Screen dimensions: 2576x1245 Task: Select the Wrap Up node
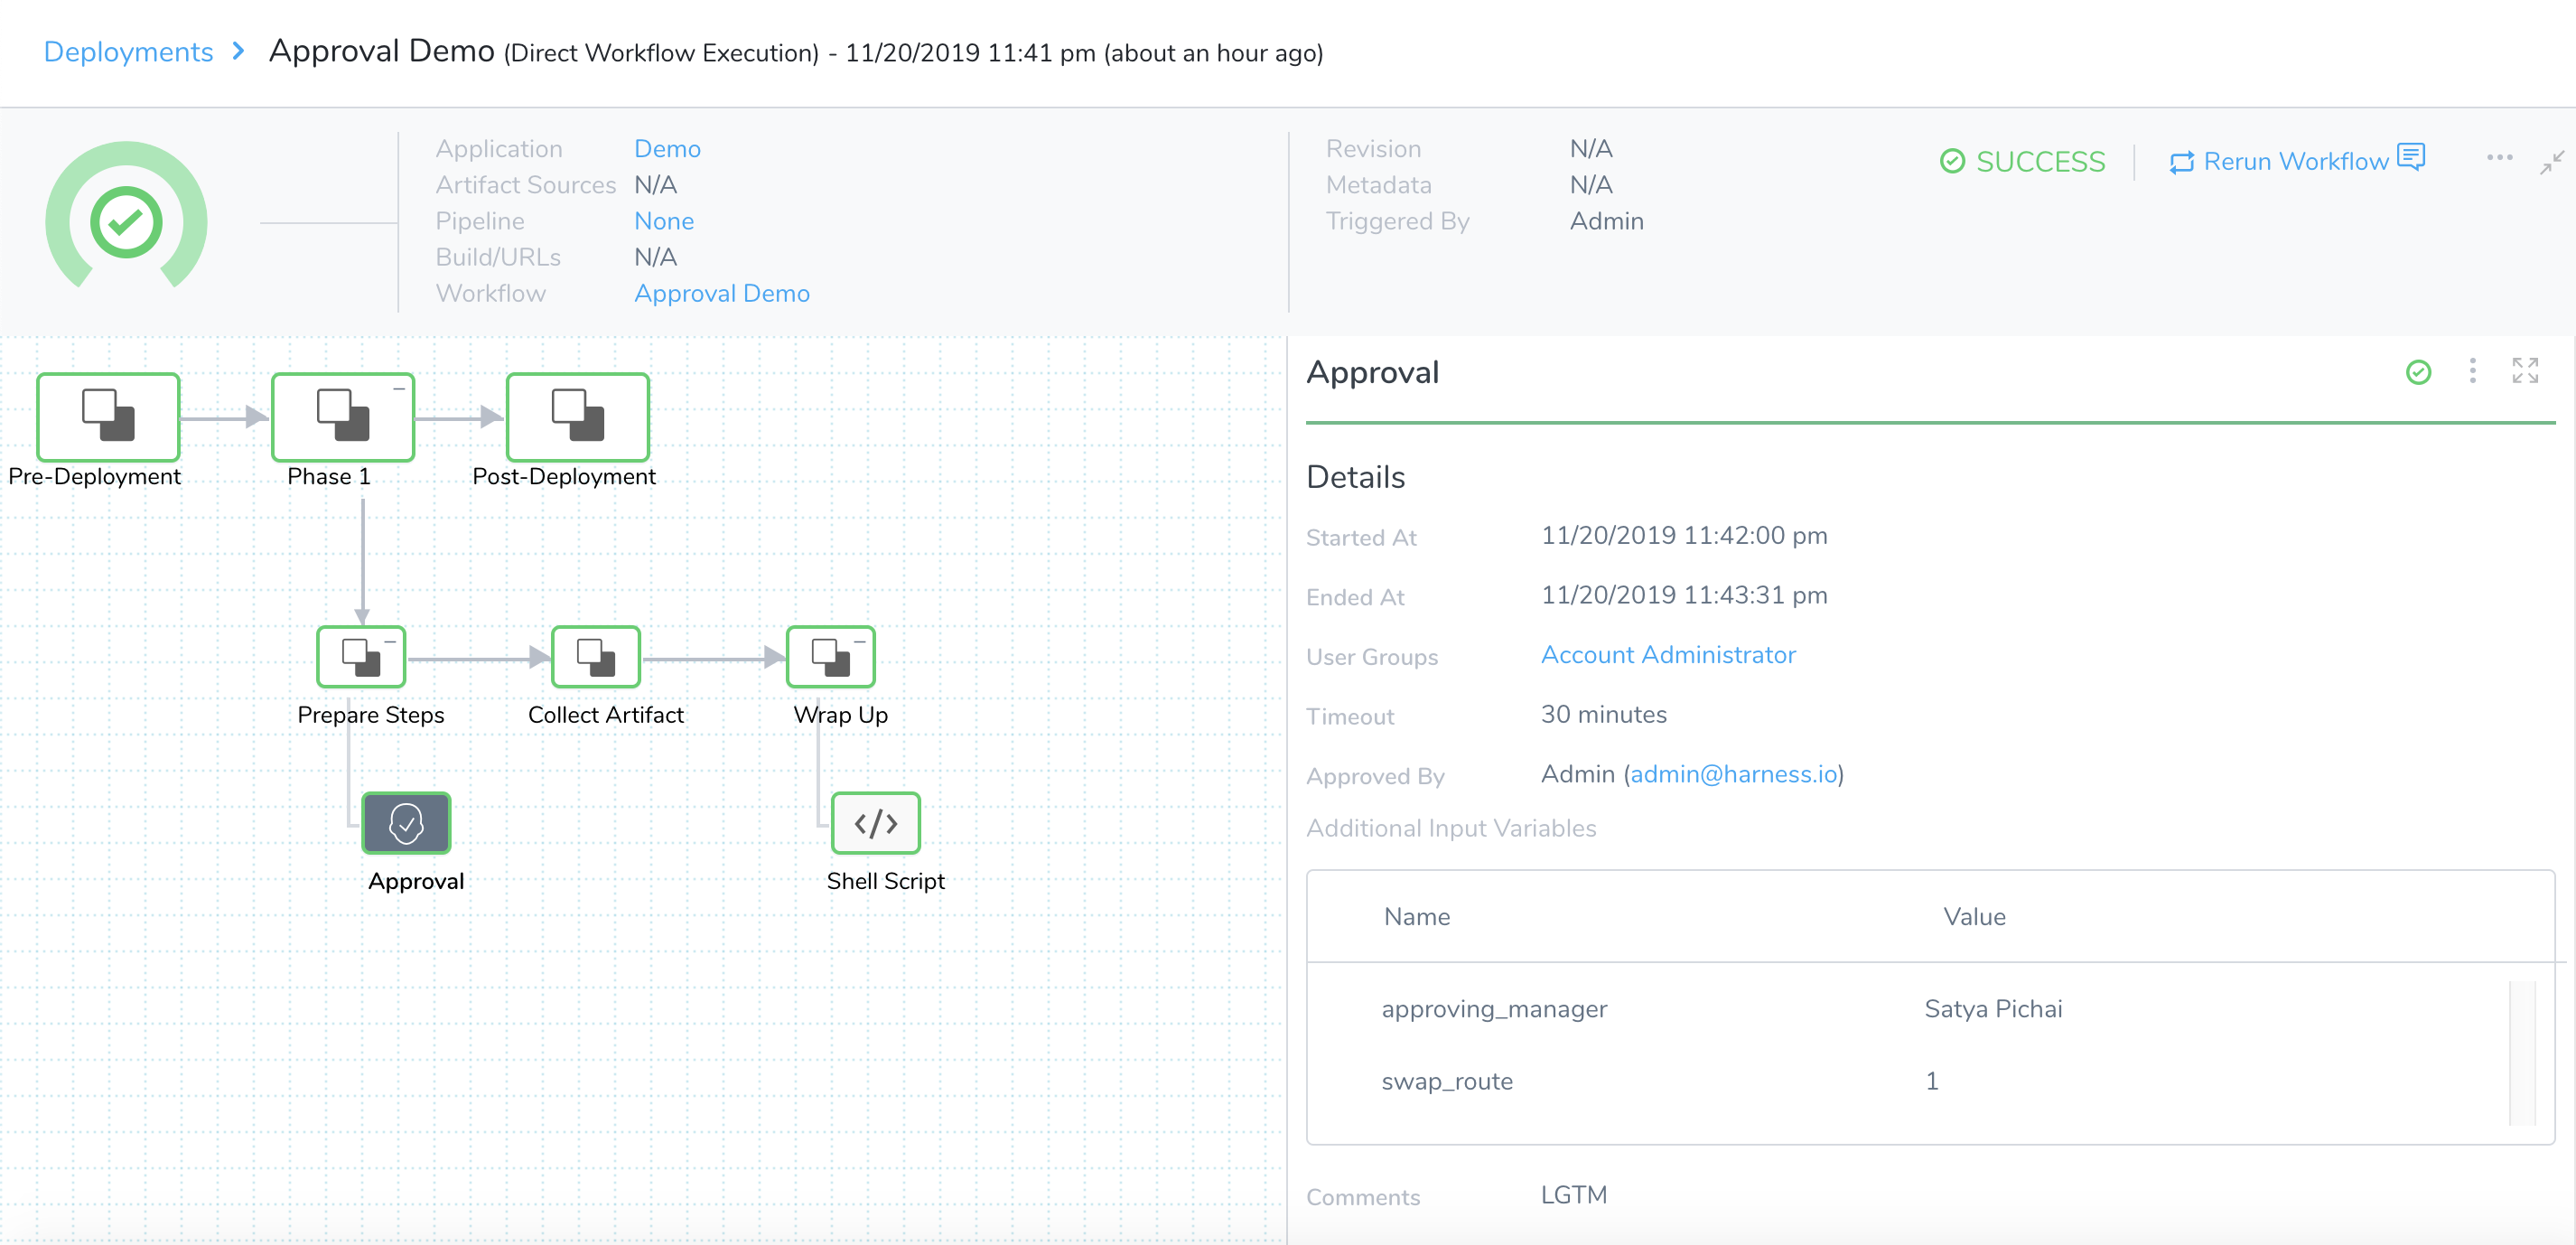831,657
